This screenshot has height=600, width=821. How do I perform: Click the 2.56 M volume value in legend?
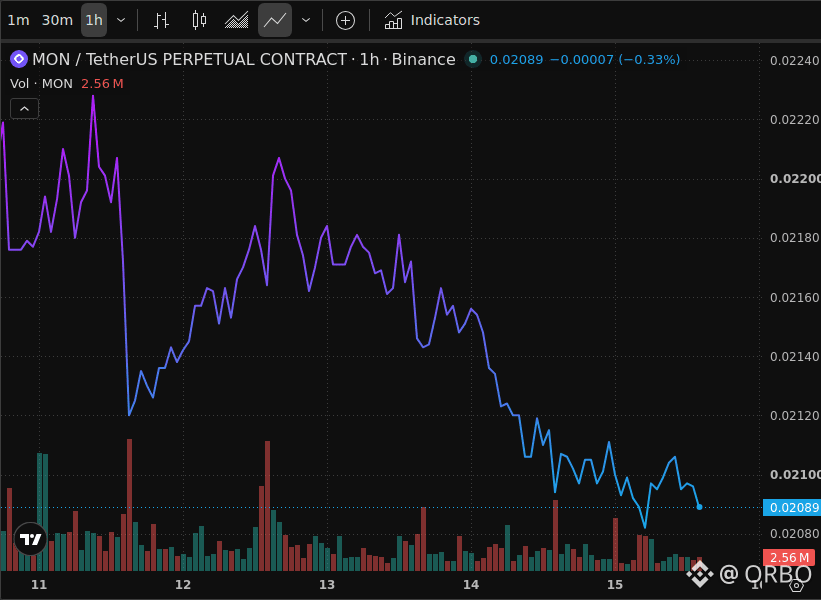102,84
